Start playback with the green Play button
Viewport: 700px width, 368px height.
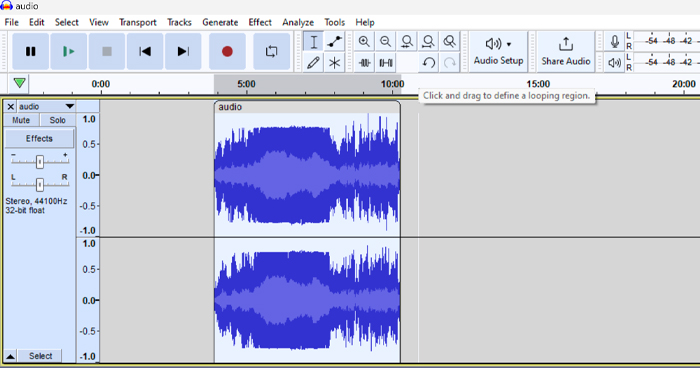tap(68, 51)
